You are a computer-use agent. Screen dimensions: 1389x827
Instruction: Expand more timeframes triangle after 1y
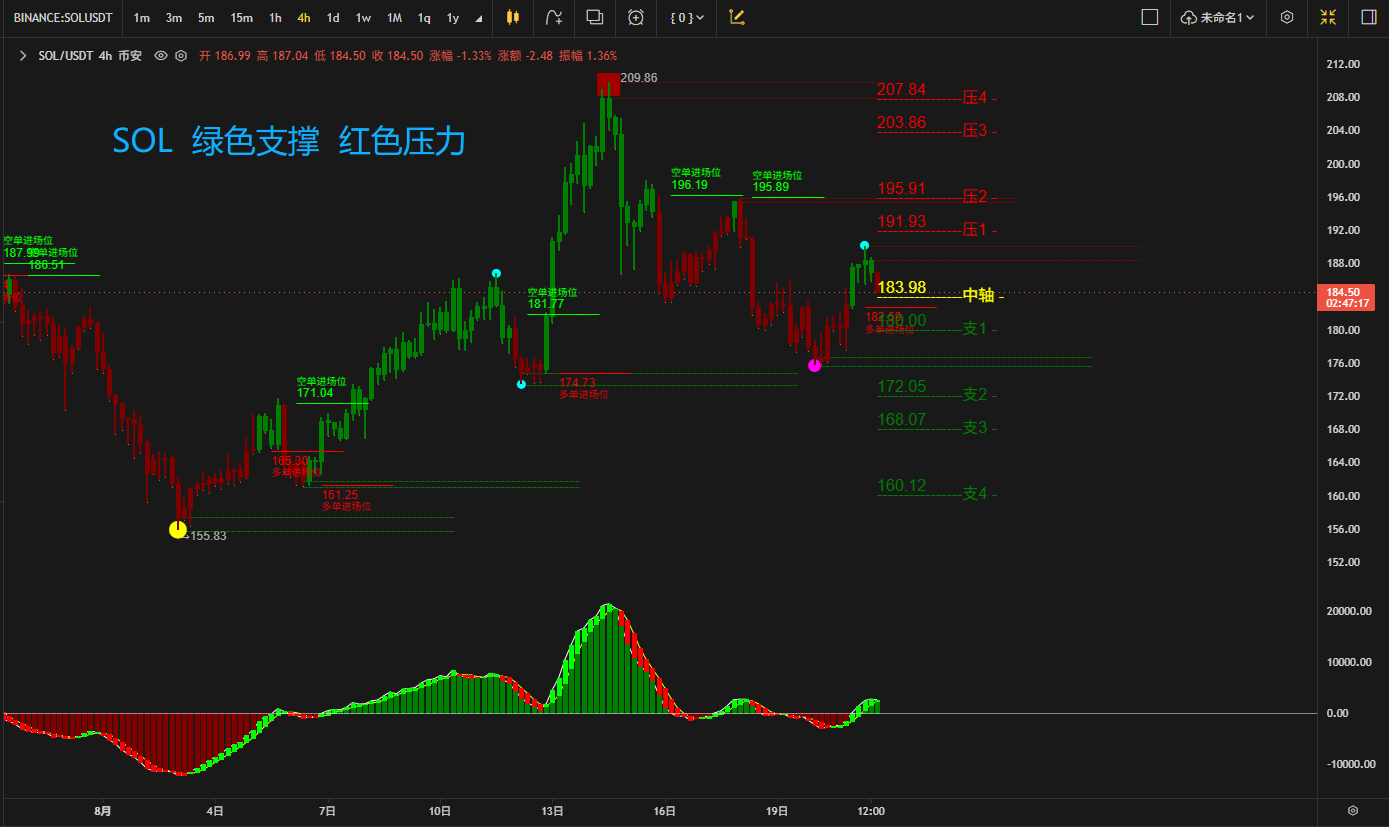coord(478,18)
